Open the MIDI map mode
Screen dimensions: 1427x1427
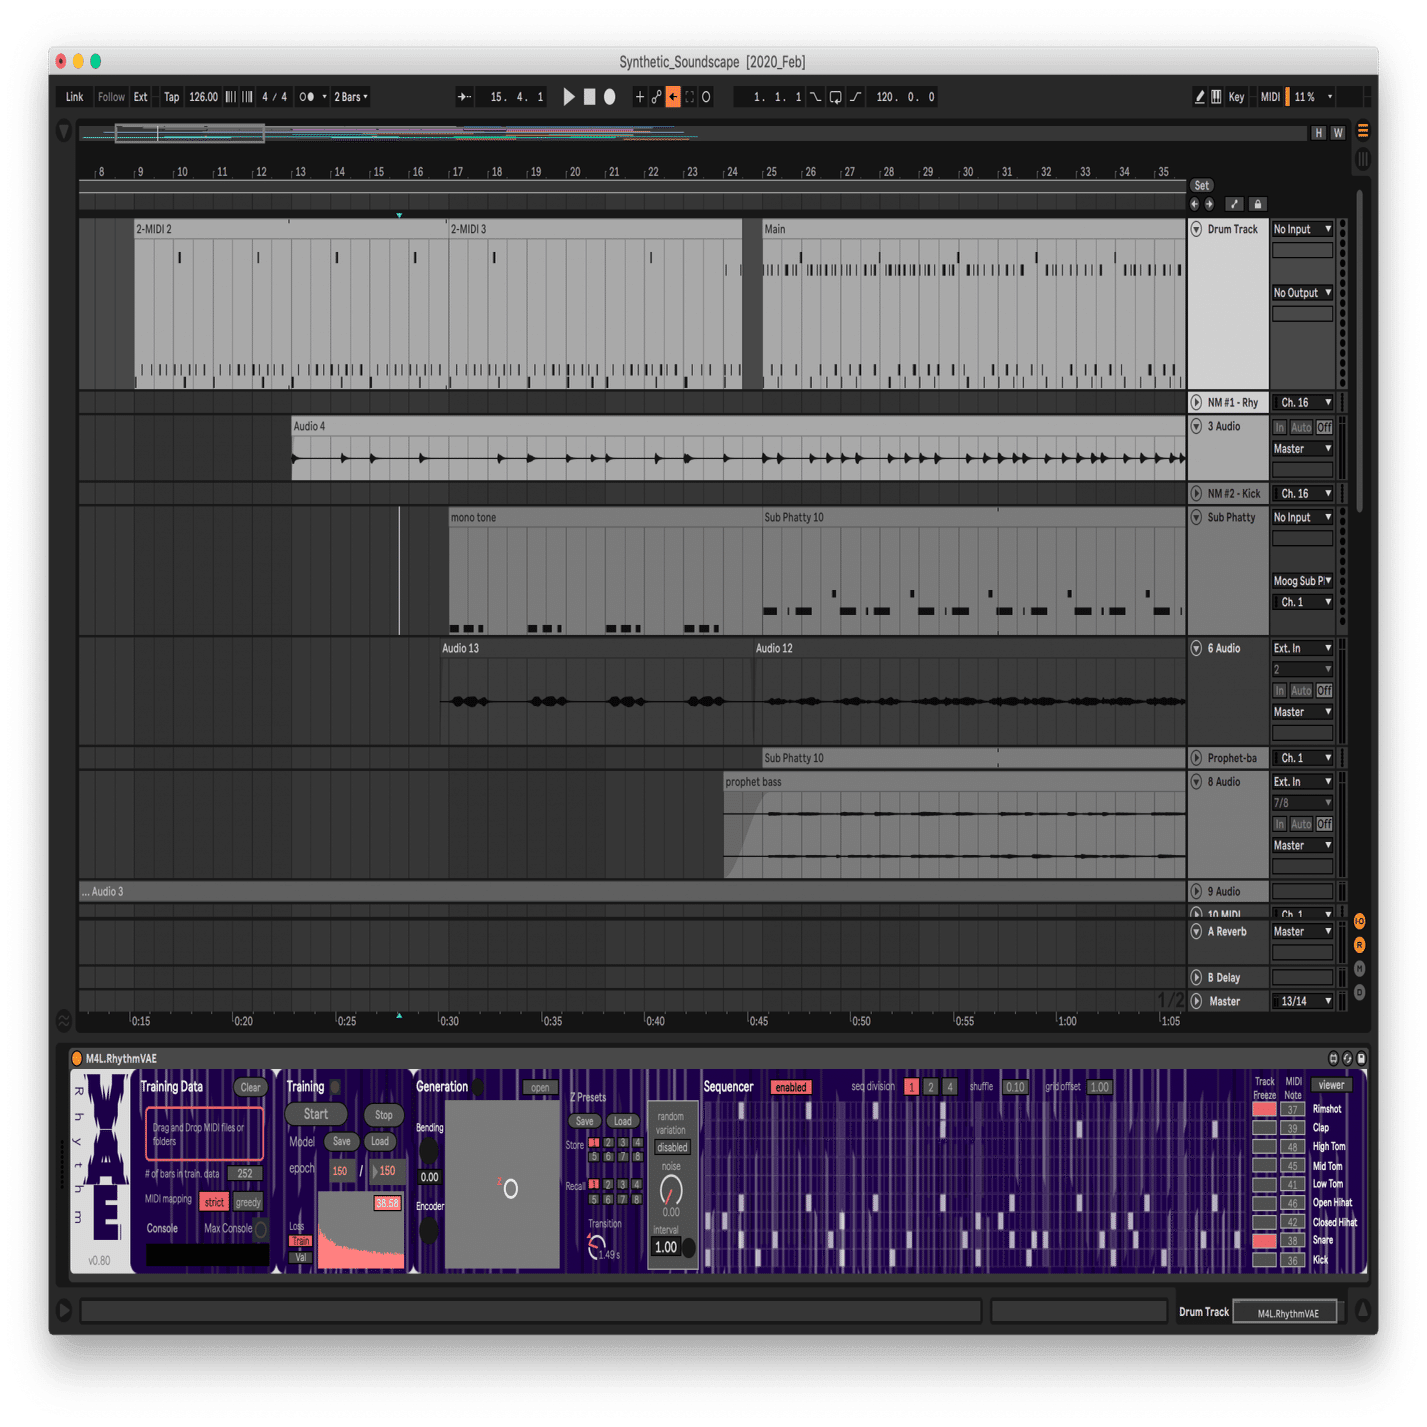[x=1270, y=97]
